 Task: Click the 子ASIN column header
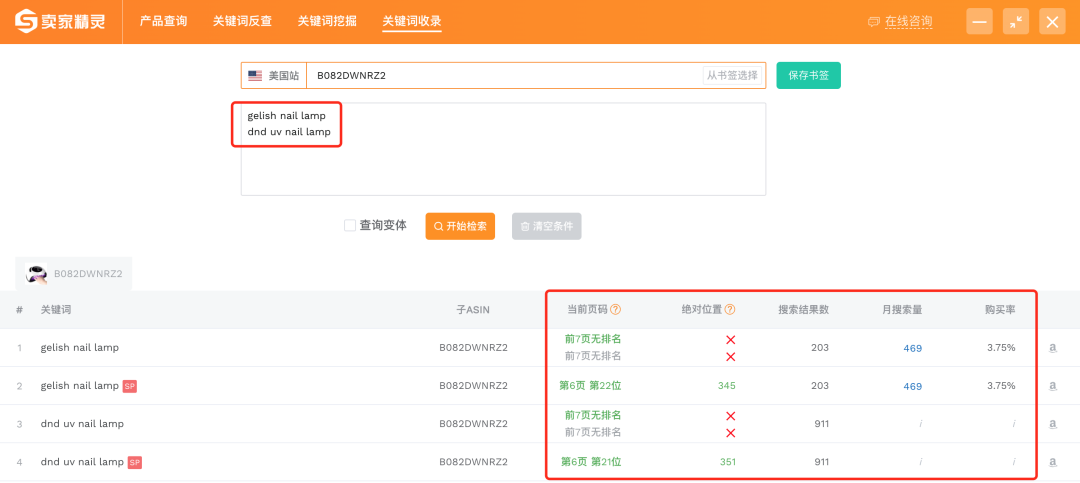[473, 309]
